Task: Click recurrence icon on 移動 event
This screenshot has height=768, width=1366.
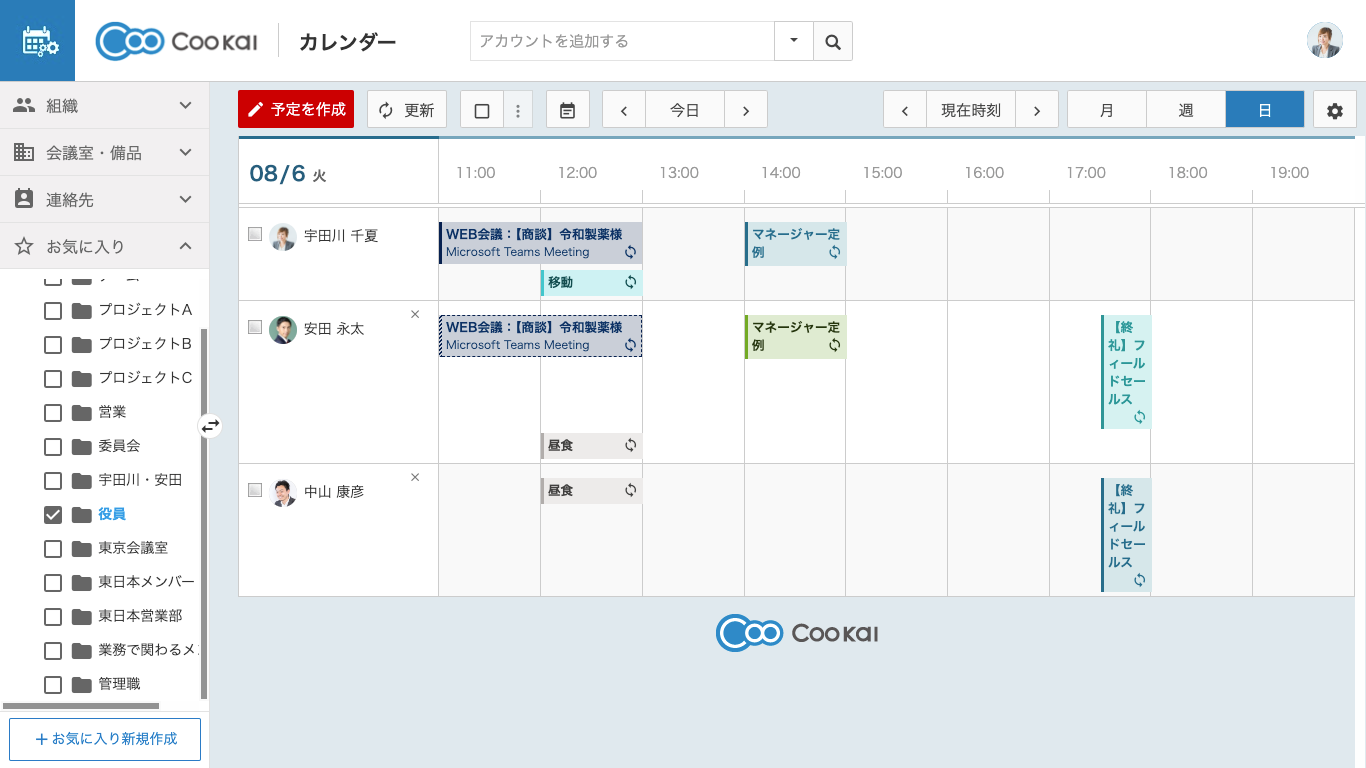Action: (x=630, y=282)
